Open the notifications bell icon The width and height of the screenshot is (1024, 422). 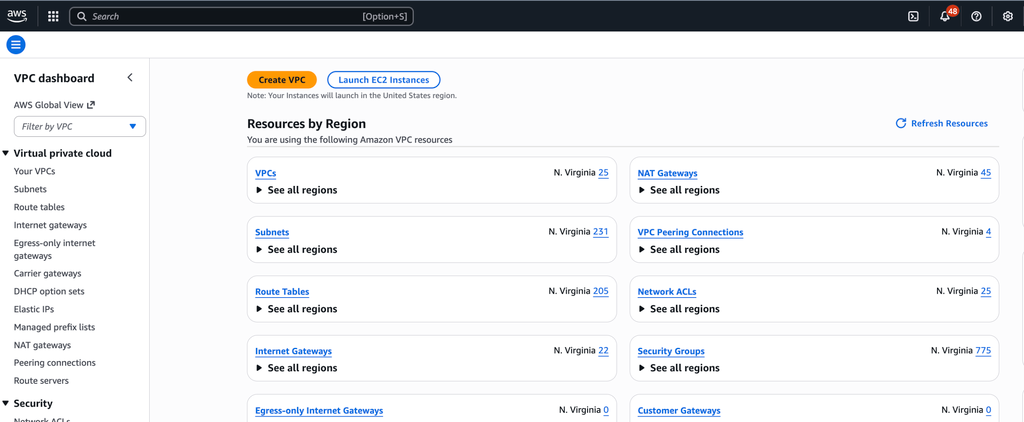coord(945,16)
